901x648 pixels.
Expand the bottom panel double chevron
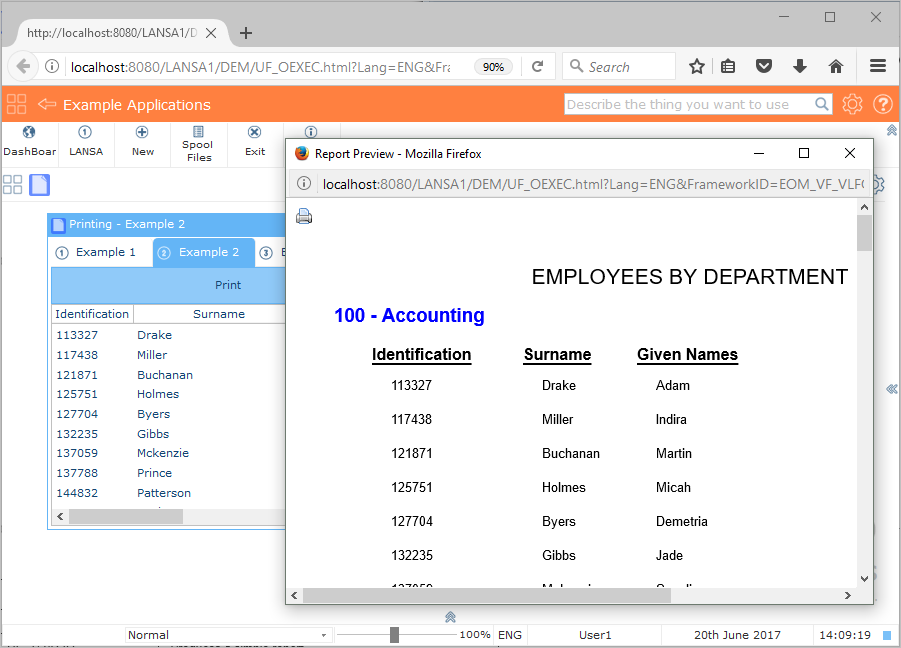click(450, 617)
